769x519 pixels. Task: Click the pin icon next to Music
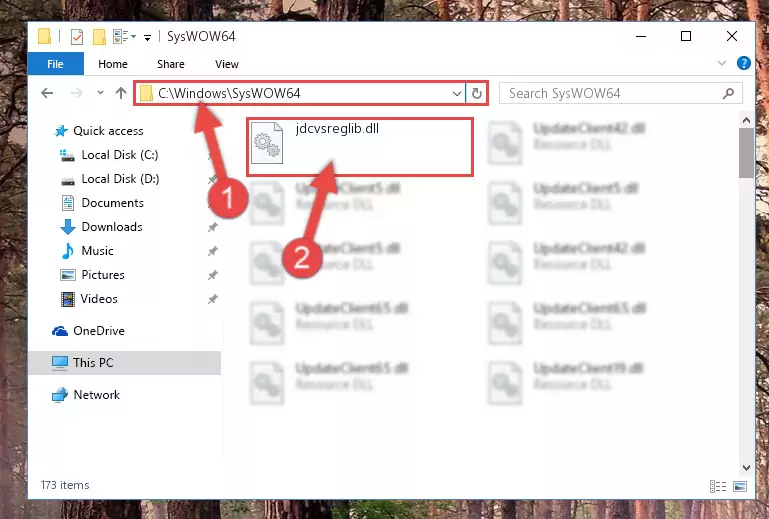[x=212, y=251]
